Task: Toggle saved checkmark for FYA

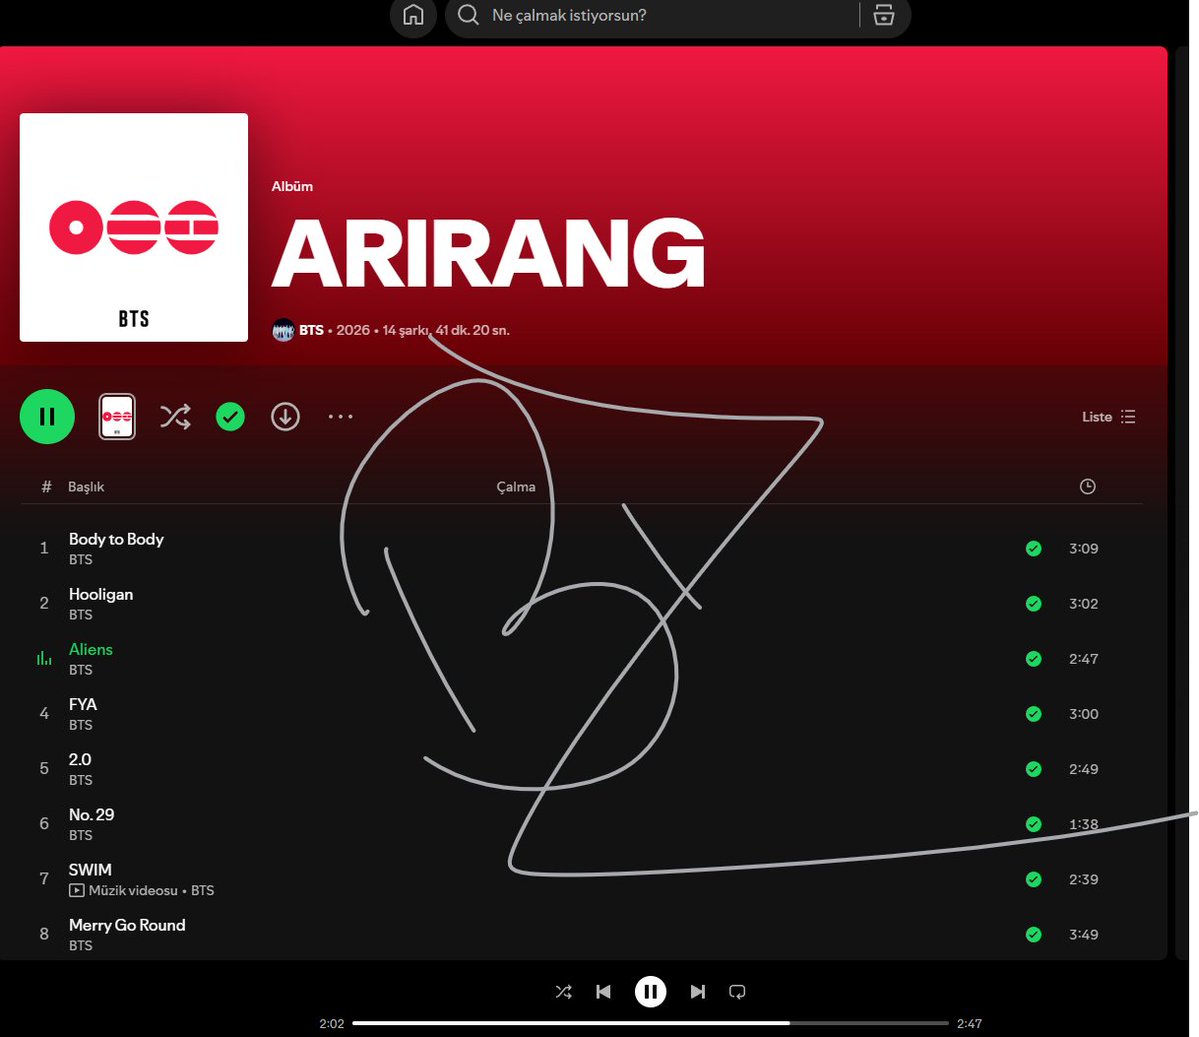Action: tap(1033, 714)
